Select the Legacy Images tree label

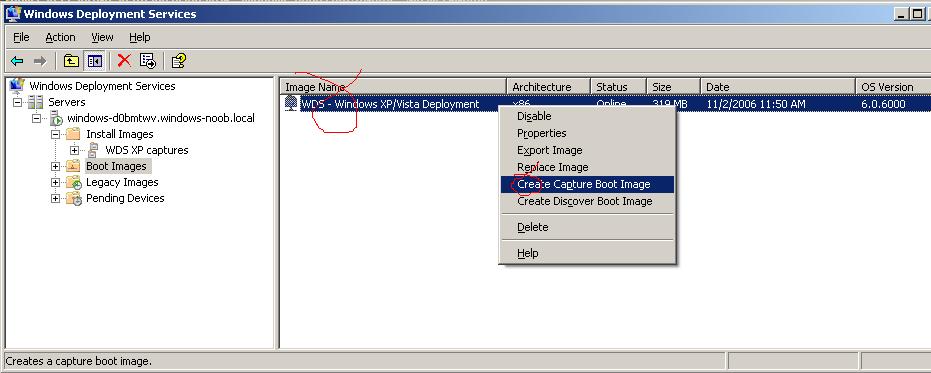pyautogui.click(x=122, y=182)
